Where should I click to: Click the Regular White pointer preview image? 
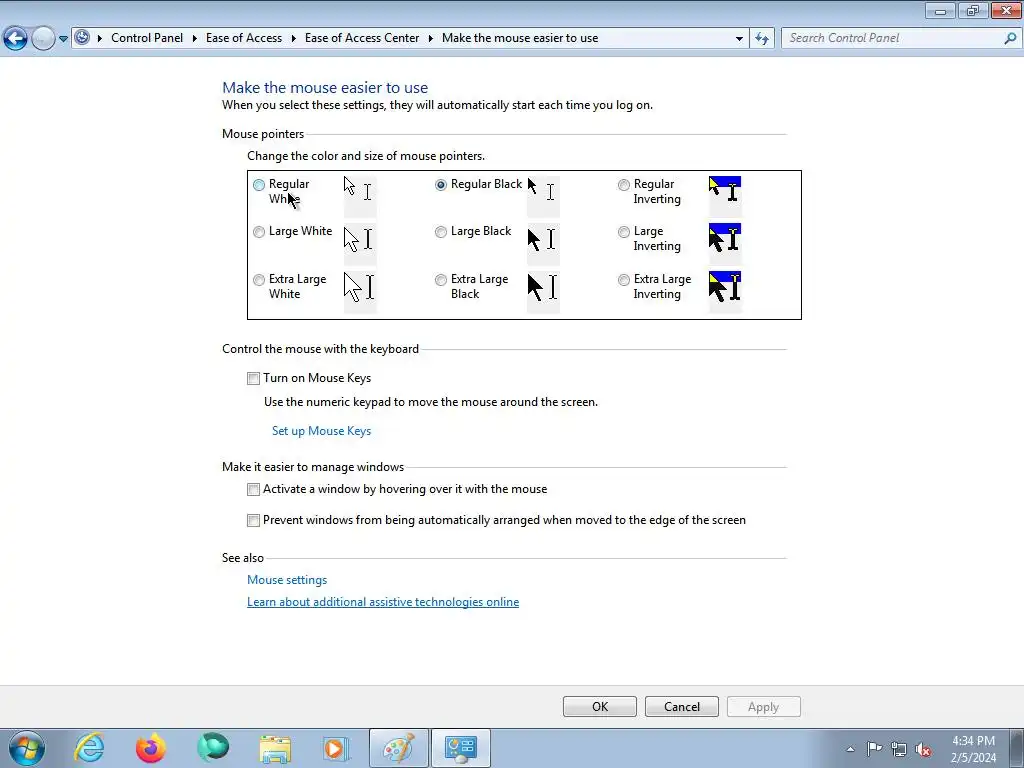click(360, 196)
